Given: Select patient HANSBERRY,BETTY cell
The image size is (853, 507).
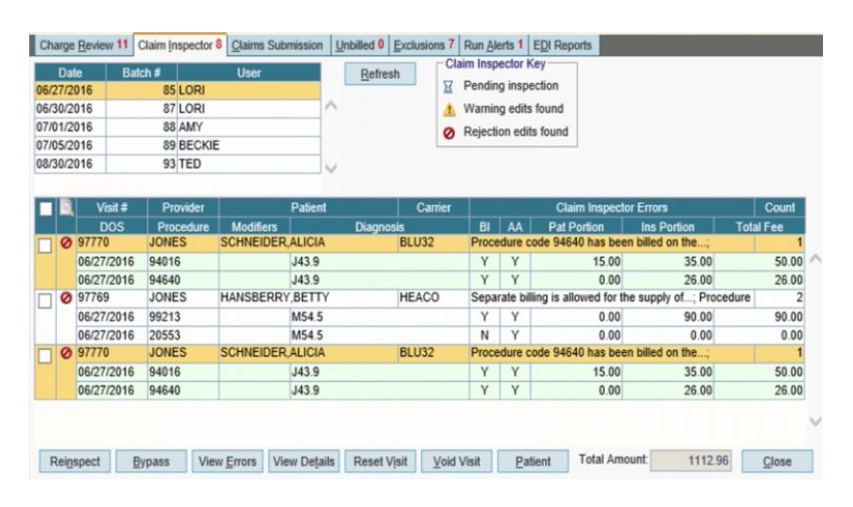Looking at the screenshot, I should coord(308,298).
